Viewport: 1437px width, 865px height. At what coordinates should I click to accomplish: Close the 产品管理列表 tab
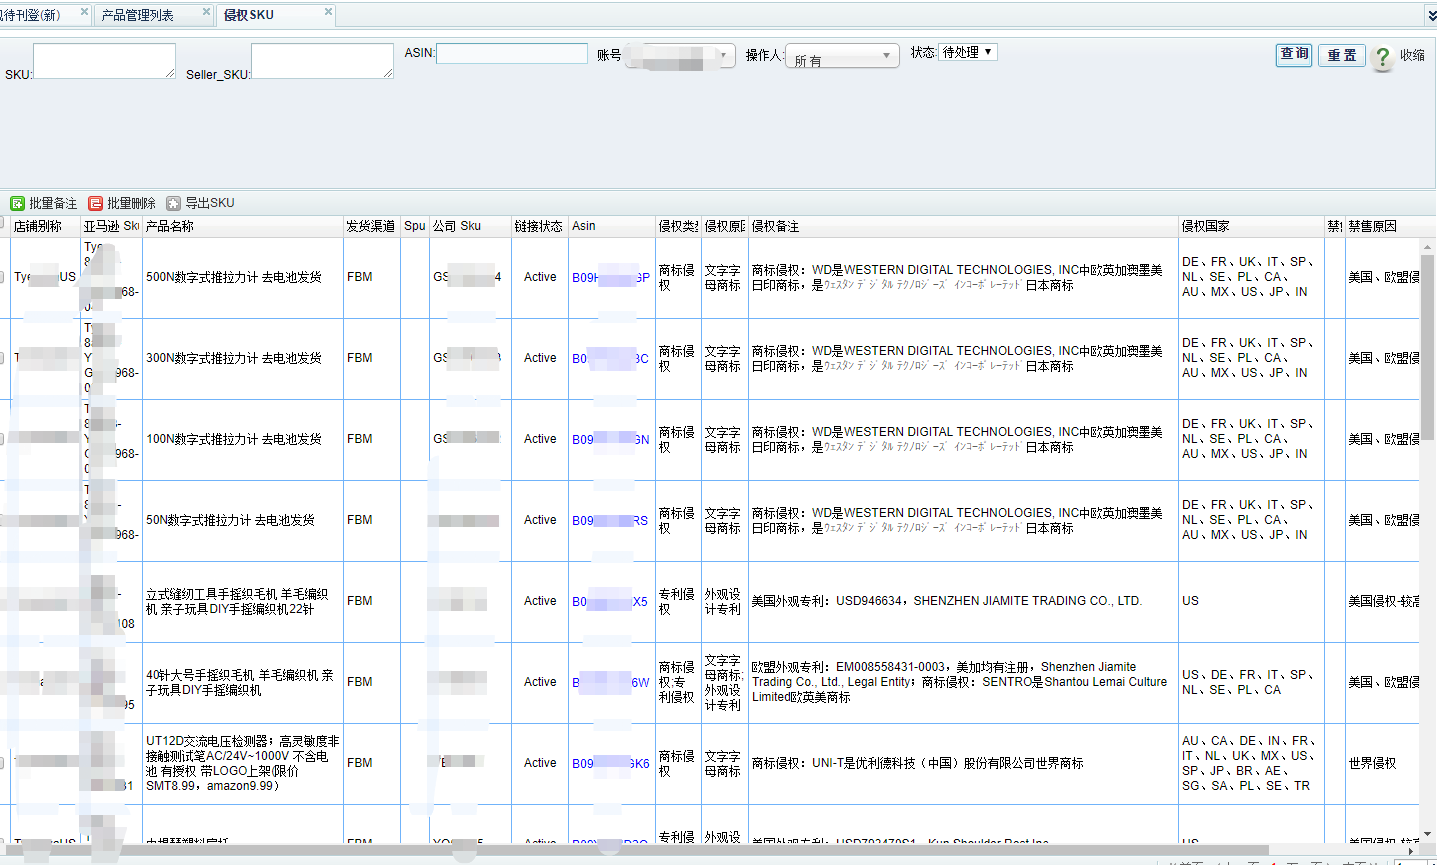click(x=206, y=12)
